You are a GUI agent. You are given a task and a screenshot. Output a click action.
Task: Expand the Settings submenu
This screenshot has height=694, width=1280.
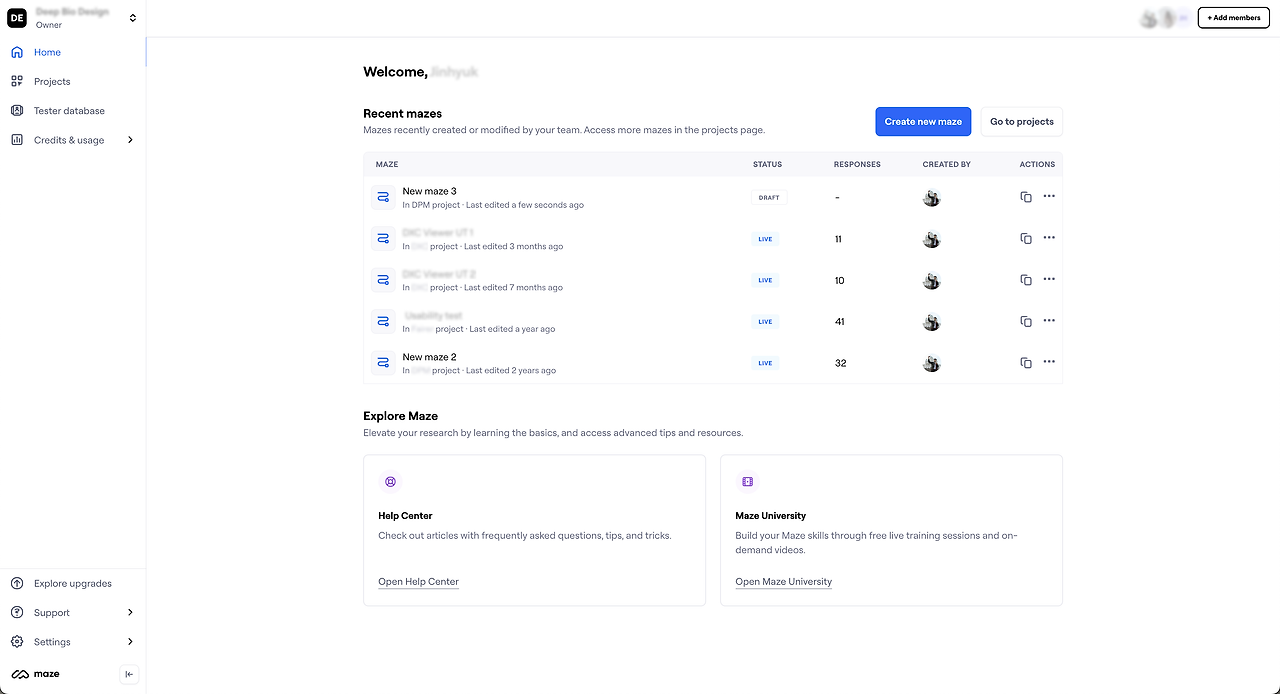click(130, 642)
